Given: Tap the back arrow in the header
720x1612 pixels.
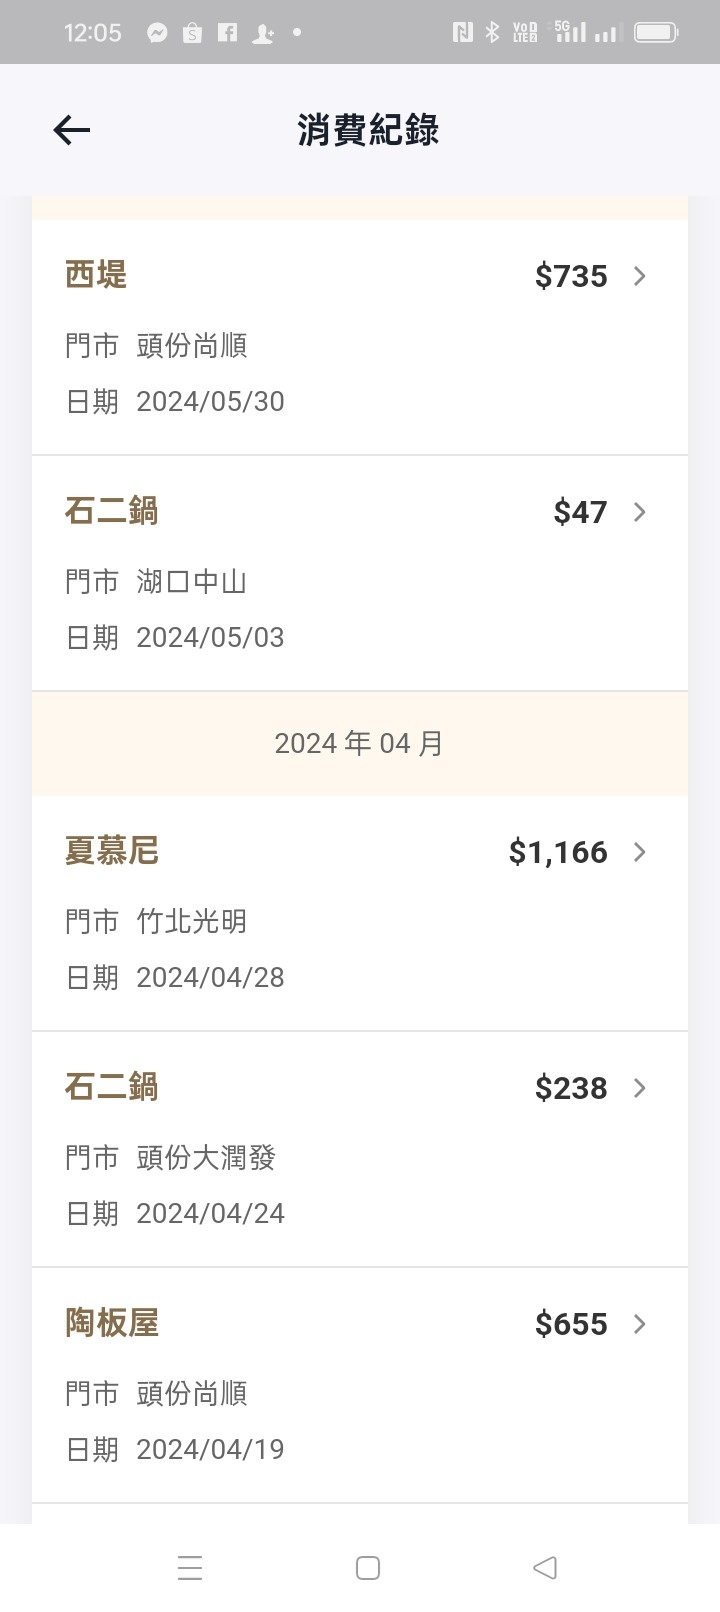Looking at the screenshot, I should tap(72, 130).
